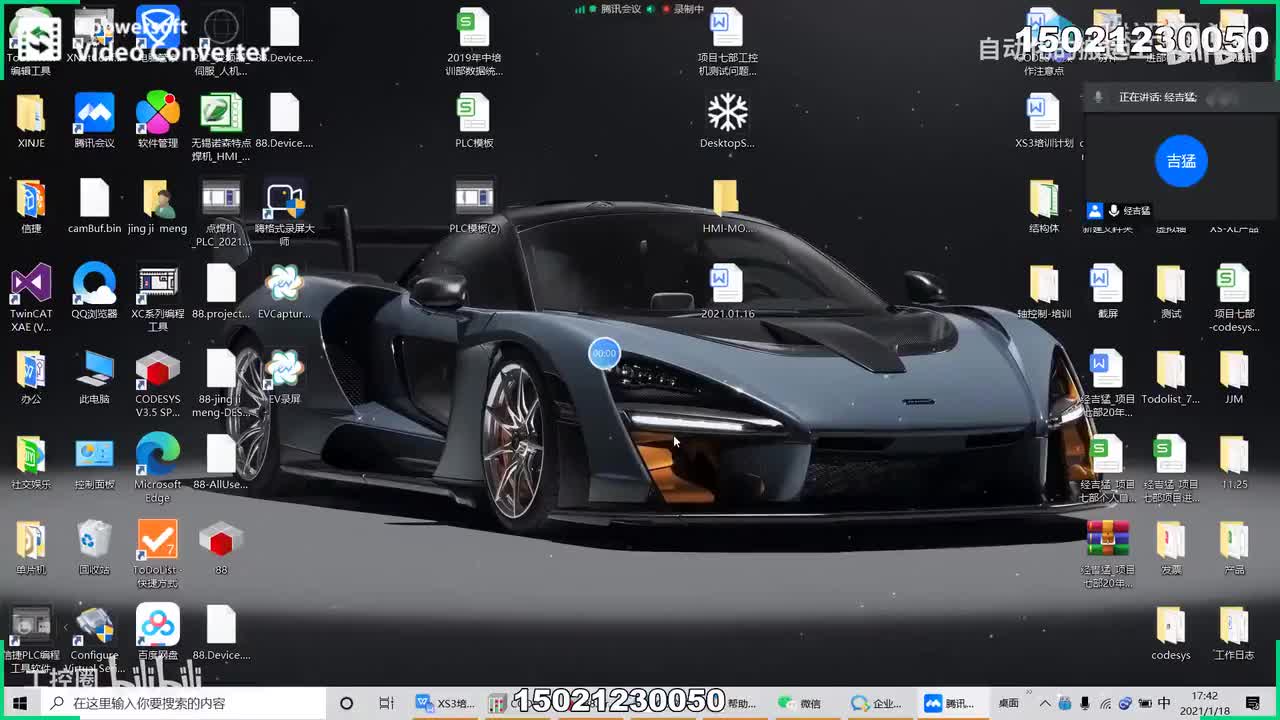Launch the ToDoList 快捷方式 shortcut
The height and width of the screenshot is (720, 1280).
pos(158,554)
